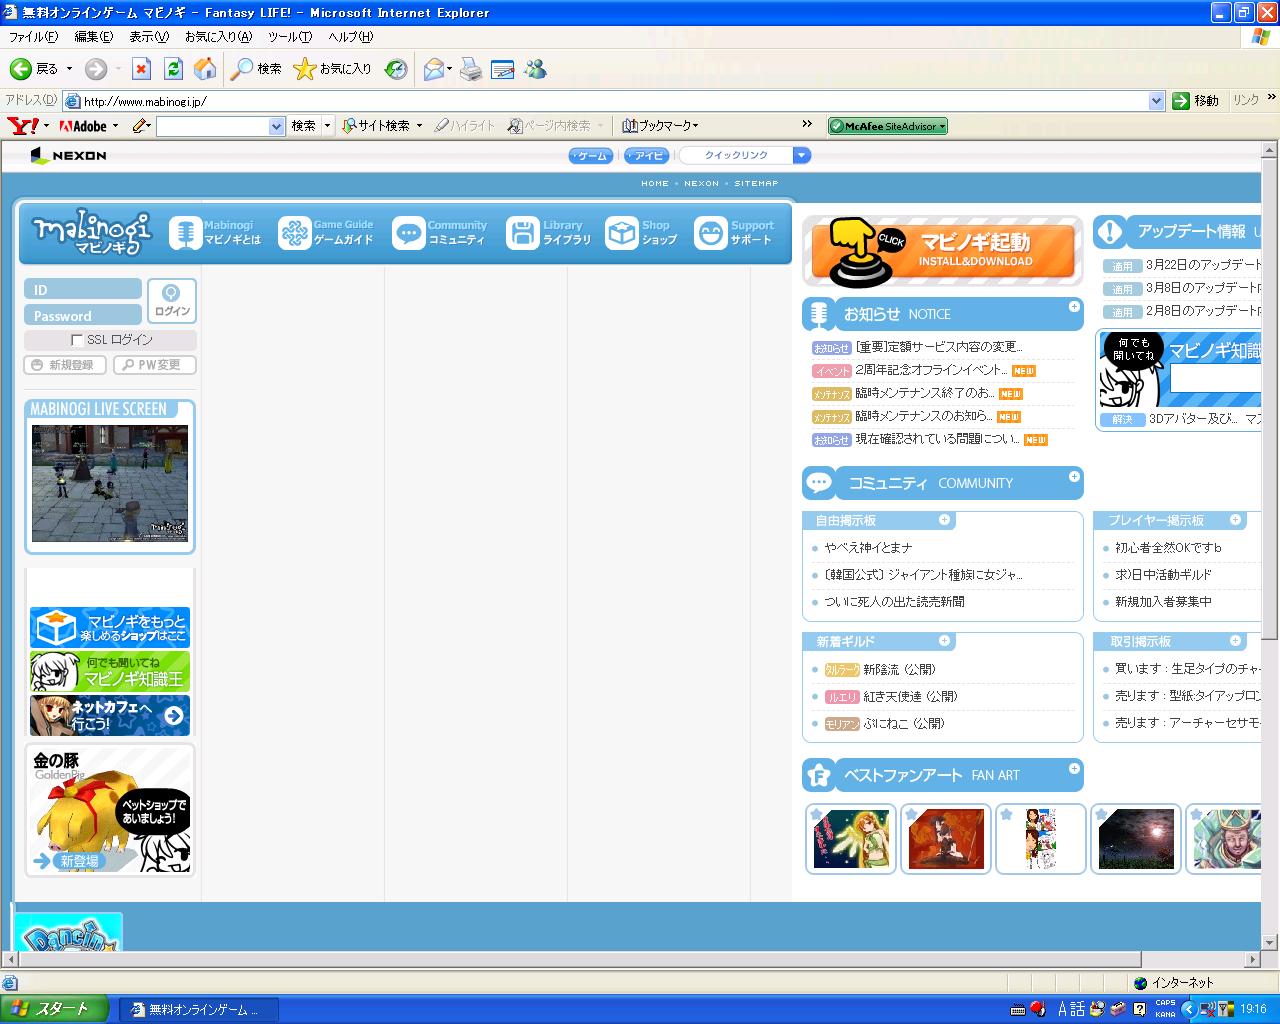Expand the コミュニティ COMMUNITY plus icon
The height and width of the screenshot is (1024, 1280).
[x=1074, y=476]
